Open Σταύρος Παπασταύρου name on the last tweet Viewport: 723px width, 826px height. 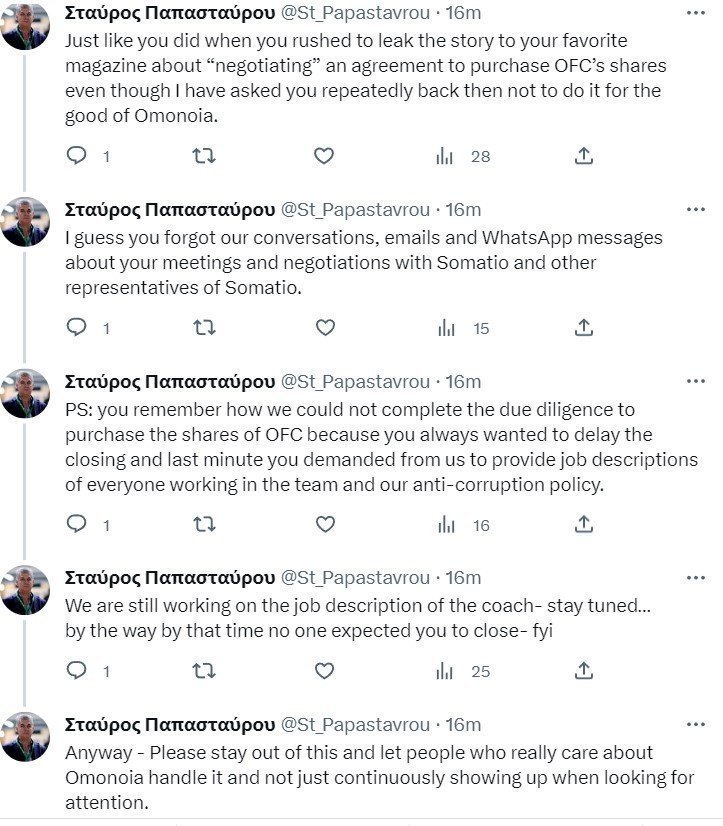click(170, 724)
